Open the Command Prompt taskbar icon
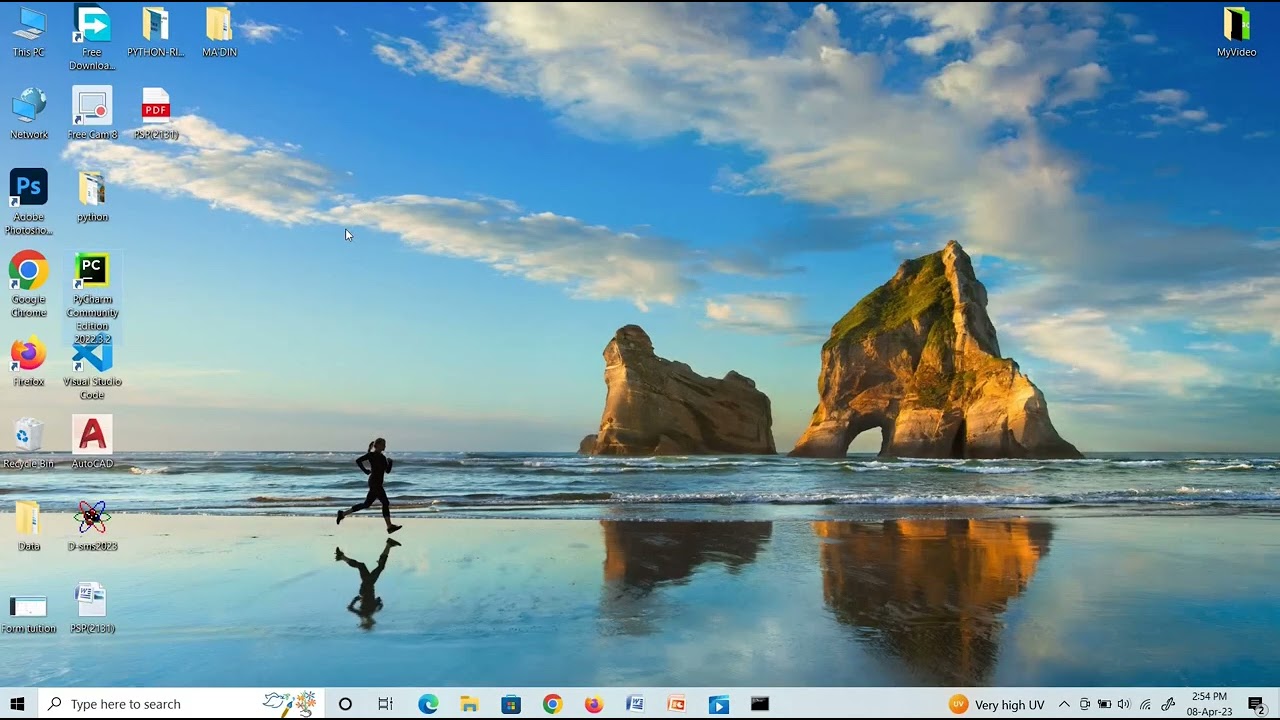This screenshot has height=720, width=1280. (x=760, y=704)
